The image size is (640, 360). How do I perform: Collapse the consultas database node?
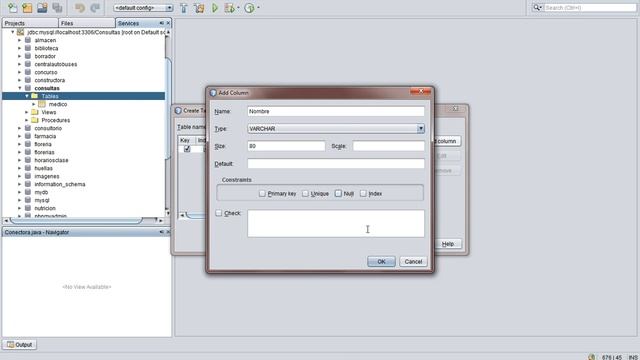(20, 88)
